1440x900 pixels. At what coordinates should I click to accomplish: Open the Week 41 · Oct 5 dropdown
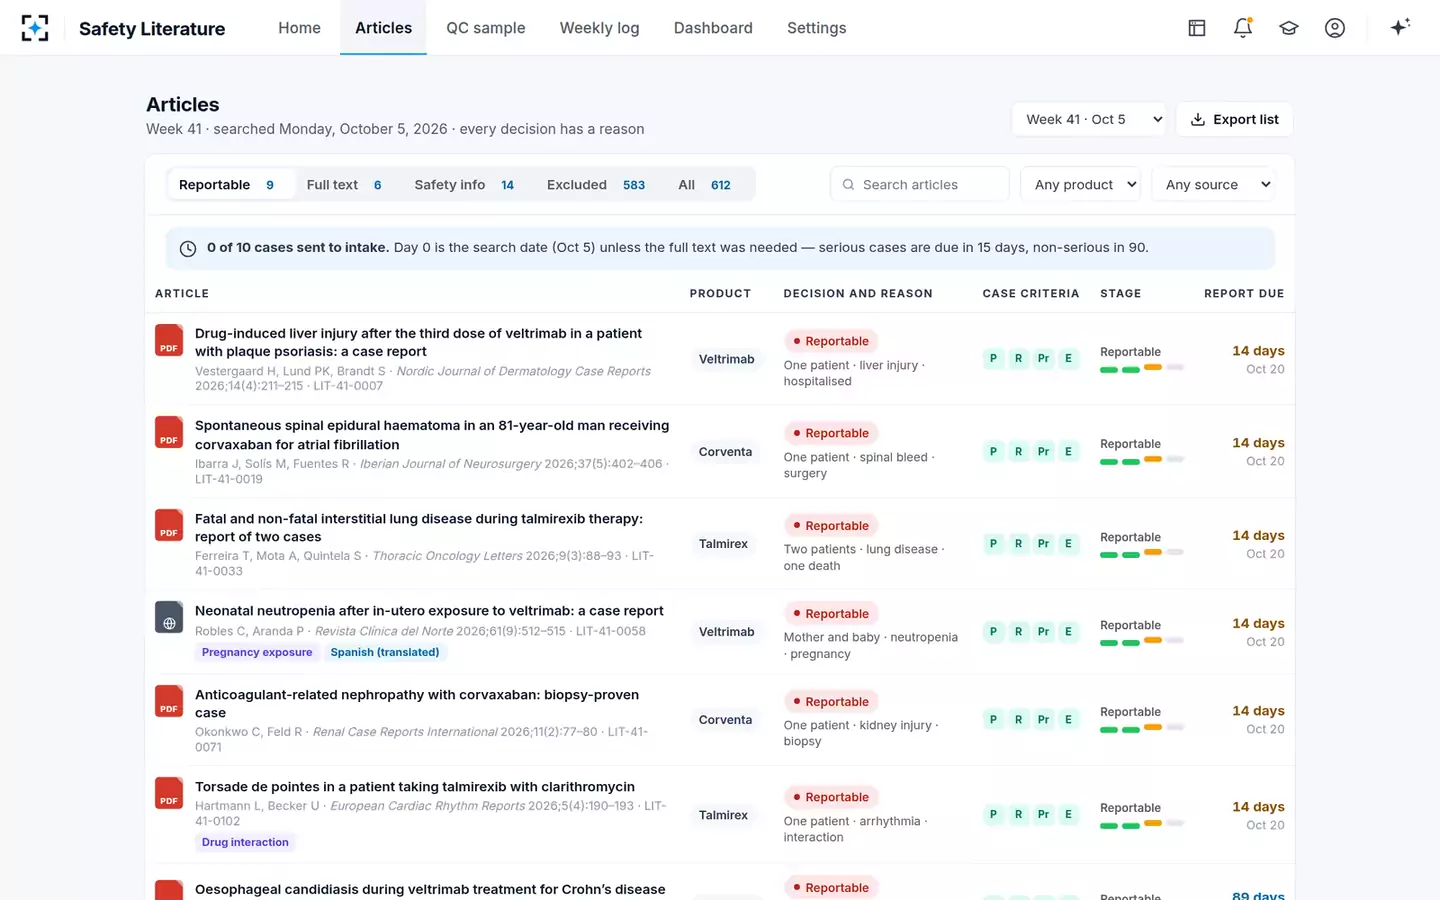click(x=1090, y=119)
